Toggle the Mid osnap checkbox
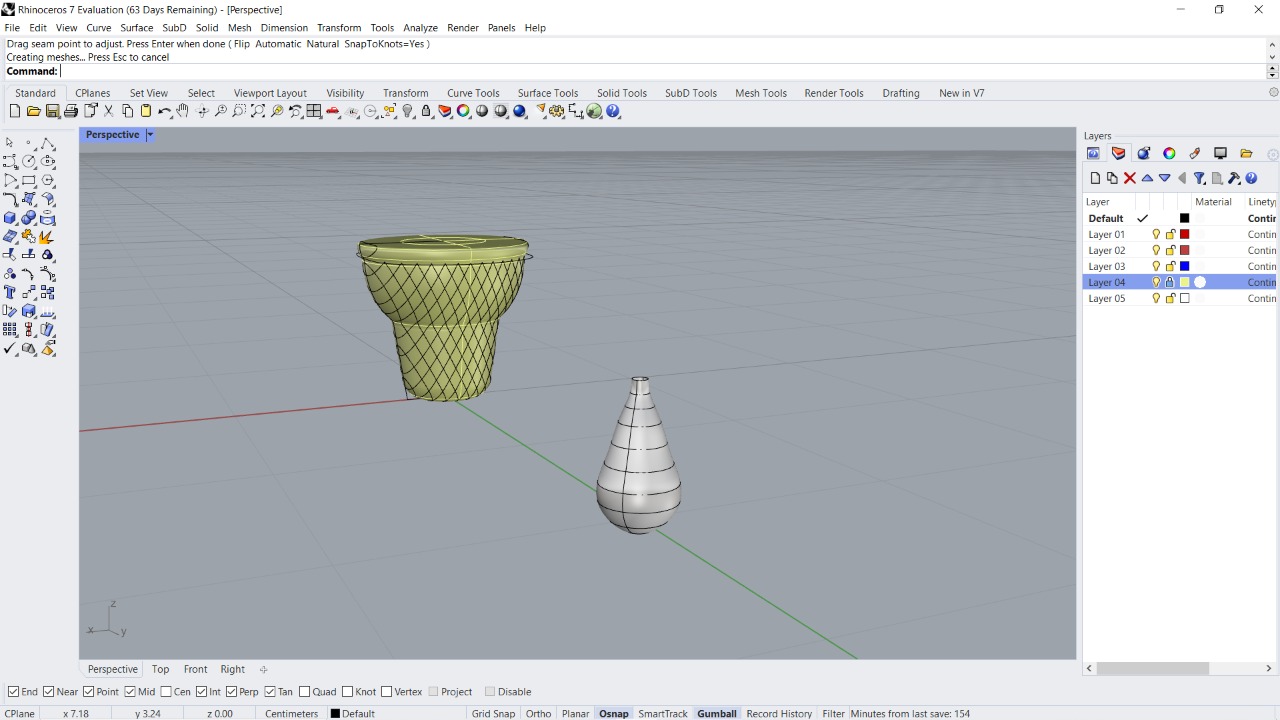 click(x=130, y=692)
